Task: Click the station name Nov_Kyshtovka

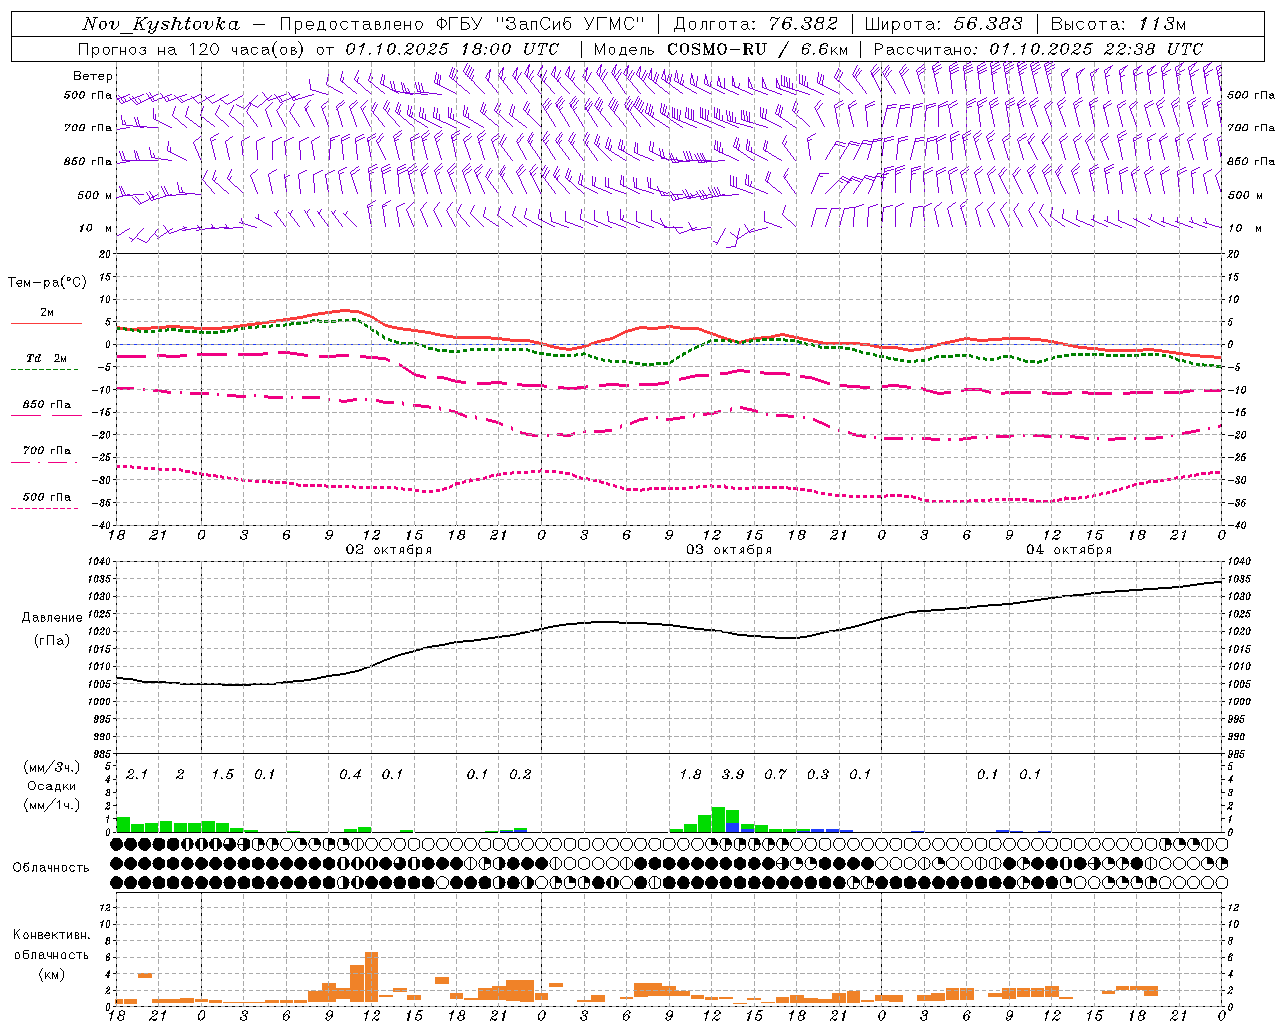Action: (160, 24)
